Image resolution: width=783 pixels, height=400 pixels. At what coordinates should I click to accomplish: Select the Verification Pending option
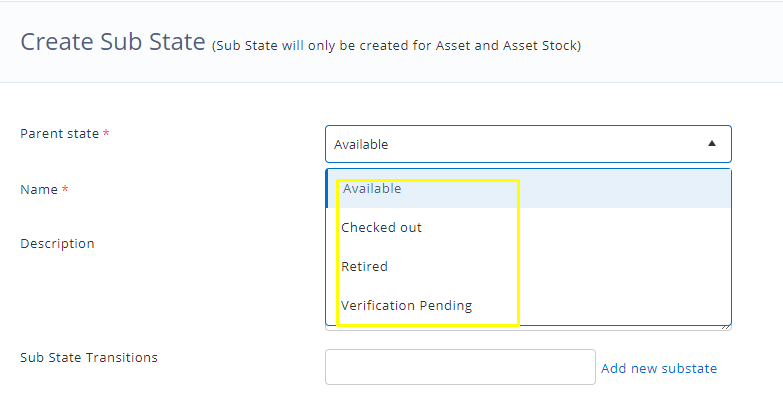[407, 306]
